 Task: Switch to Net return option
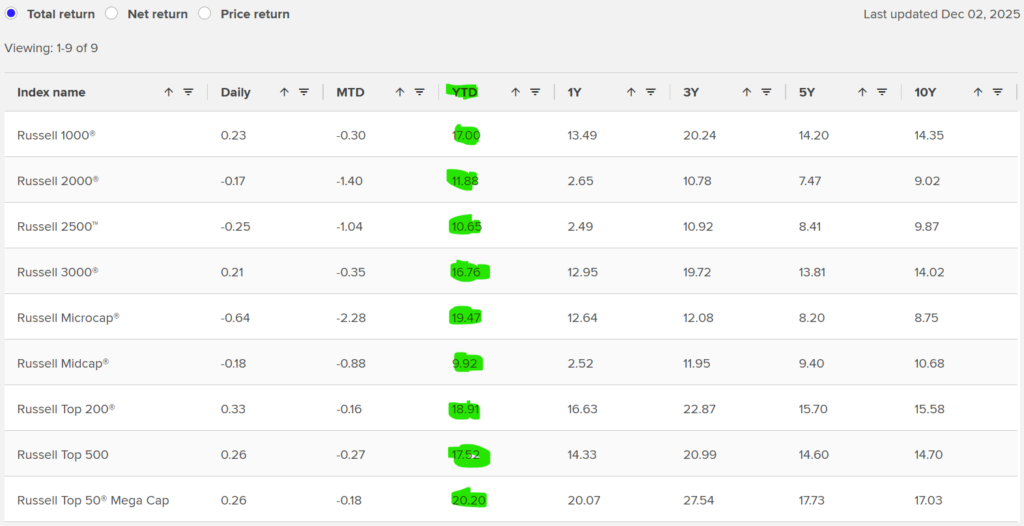pyautogui.click(x=111, y=14)
